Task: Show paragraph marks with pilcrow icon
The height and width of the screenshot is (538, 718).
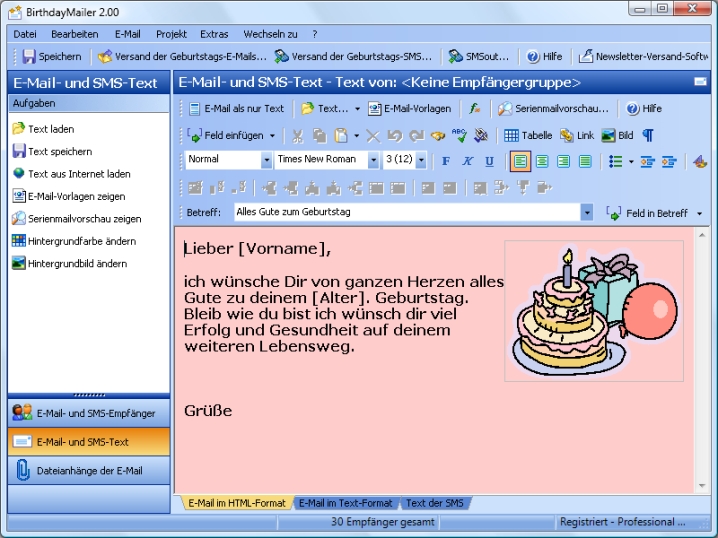Action: pos(648,135)
